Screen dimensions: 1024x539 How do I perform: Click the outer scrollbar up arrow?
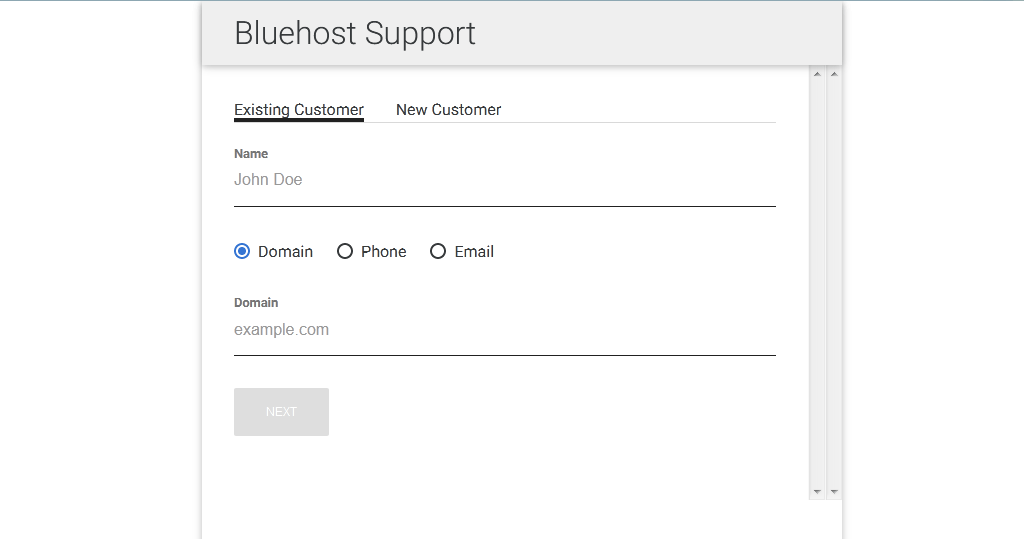[834, 74]
